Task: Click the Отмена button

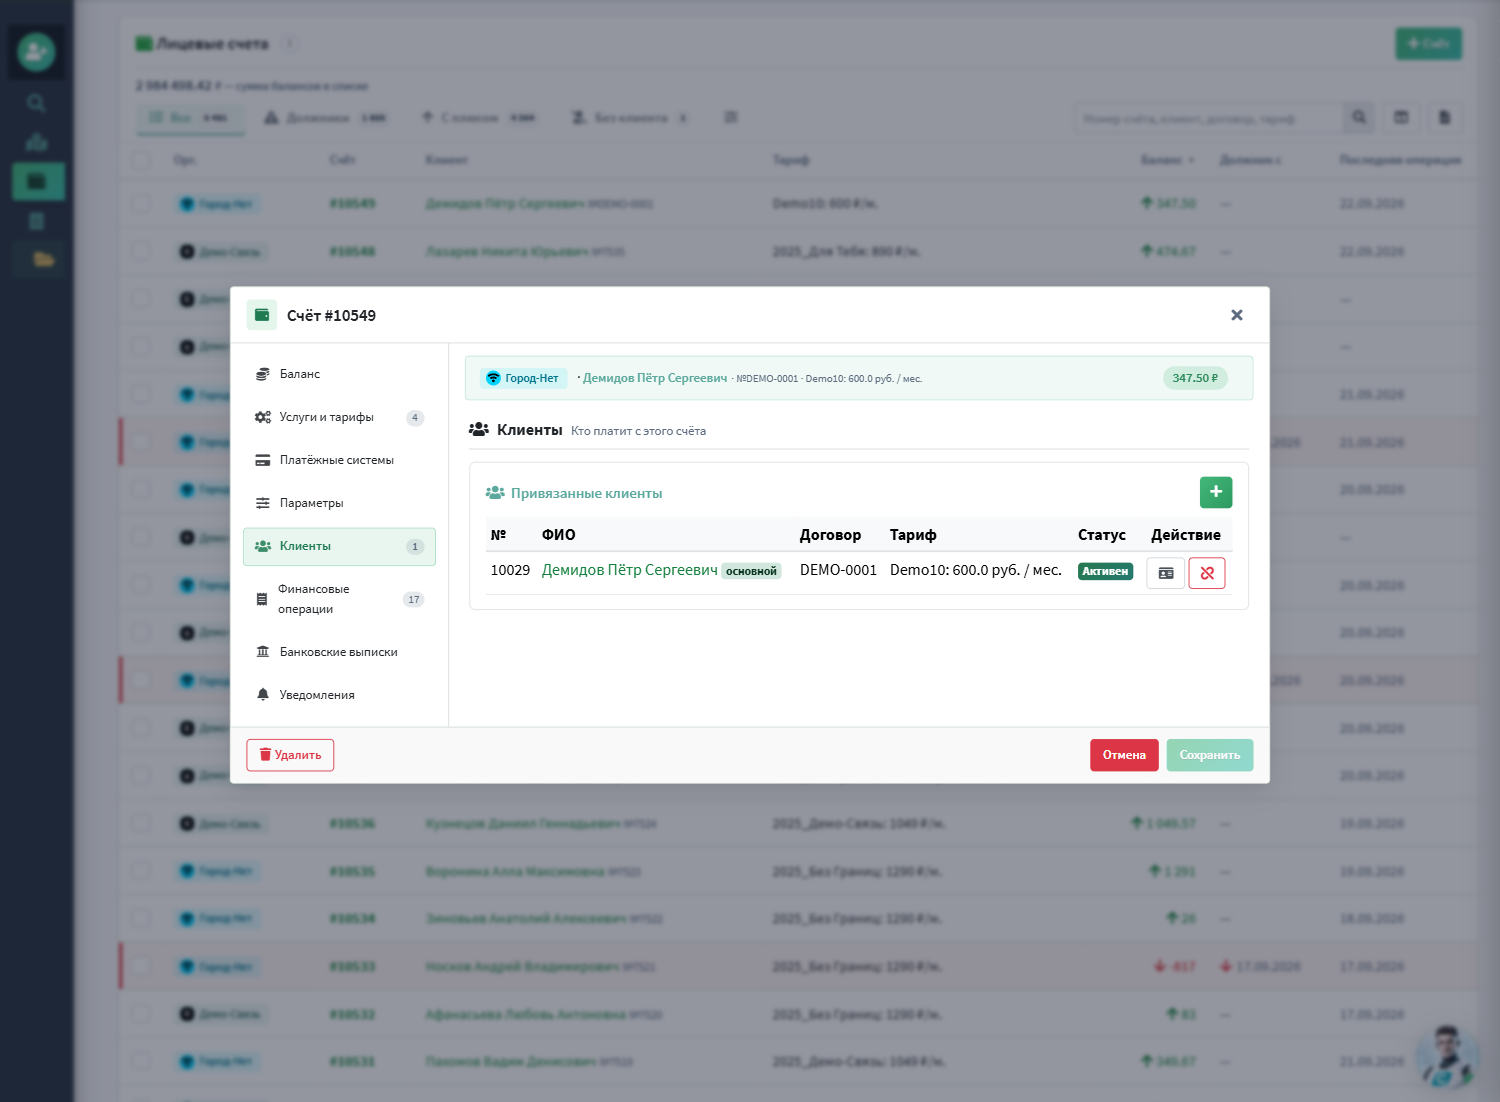Action: tap(1124, 755)
